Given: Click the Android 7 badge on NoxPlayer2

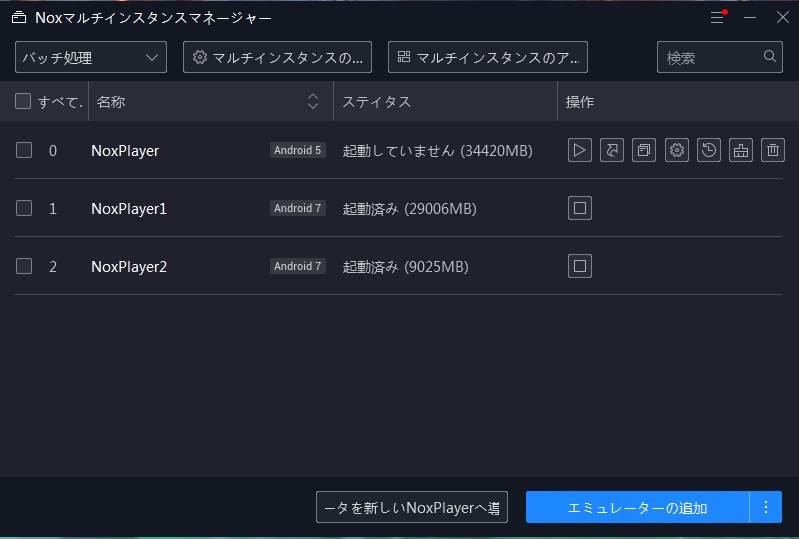Looking at the screenshot, I should pyautogui.click(x=298, y=266).
